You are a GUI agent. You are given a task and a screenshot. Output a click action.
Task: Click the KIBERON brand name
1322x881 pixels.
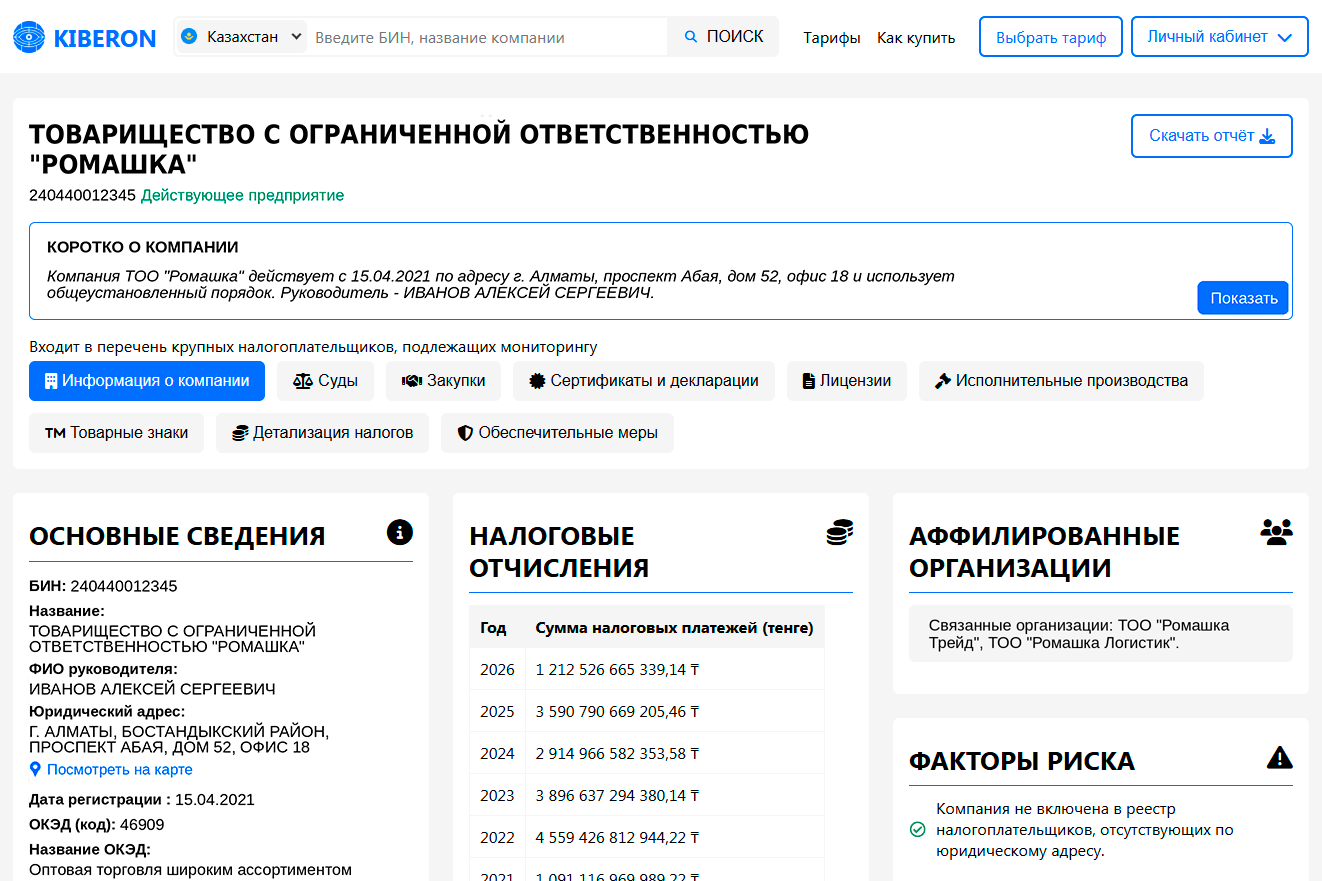(x=105, y=38)
